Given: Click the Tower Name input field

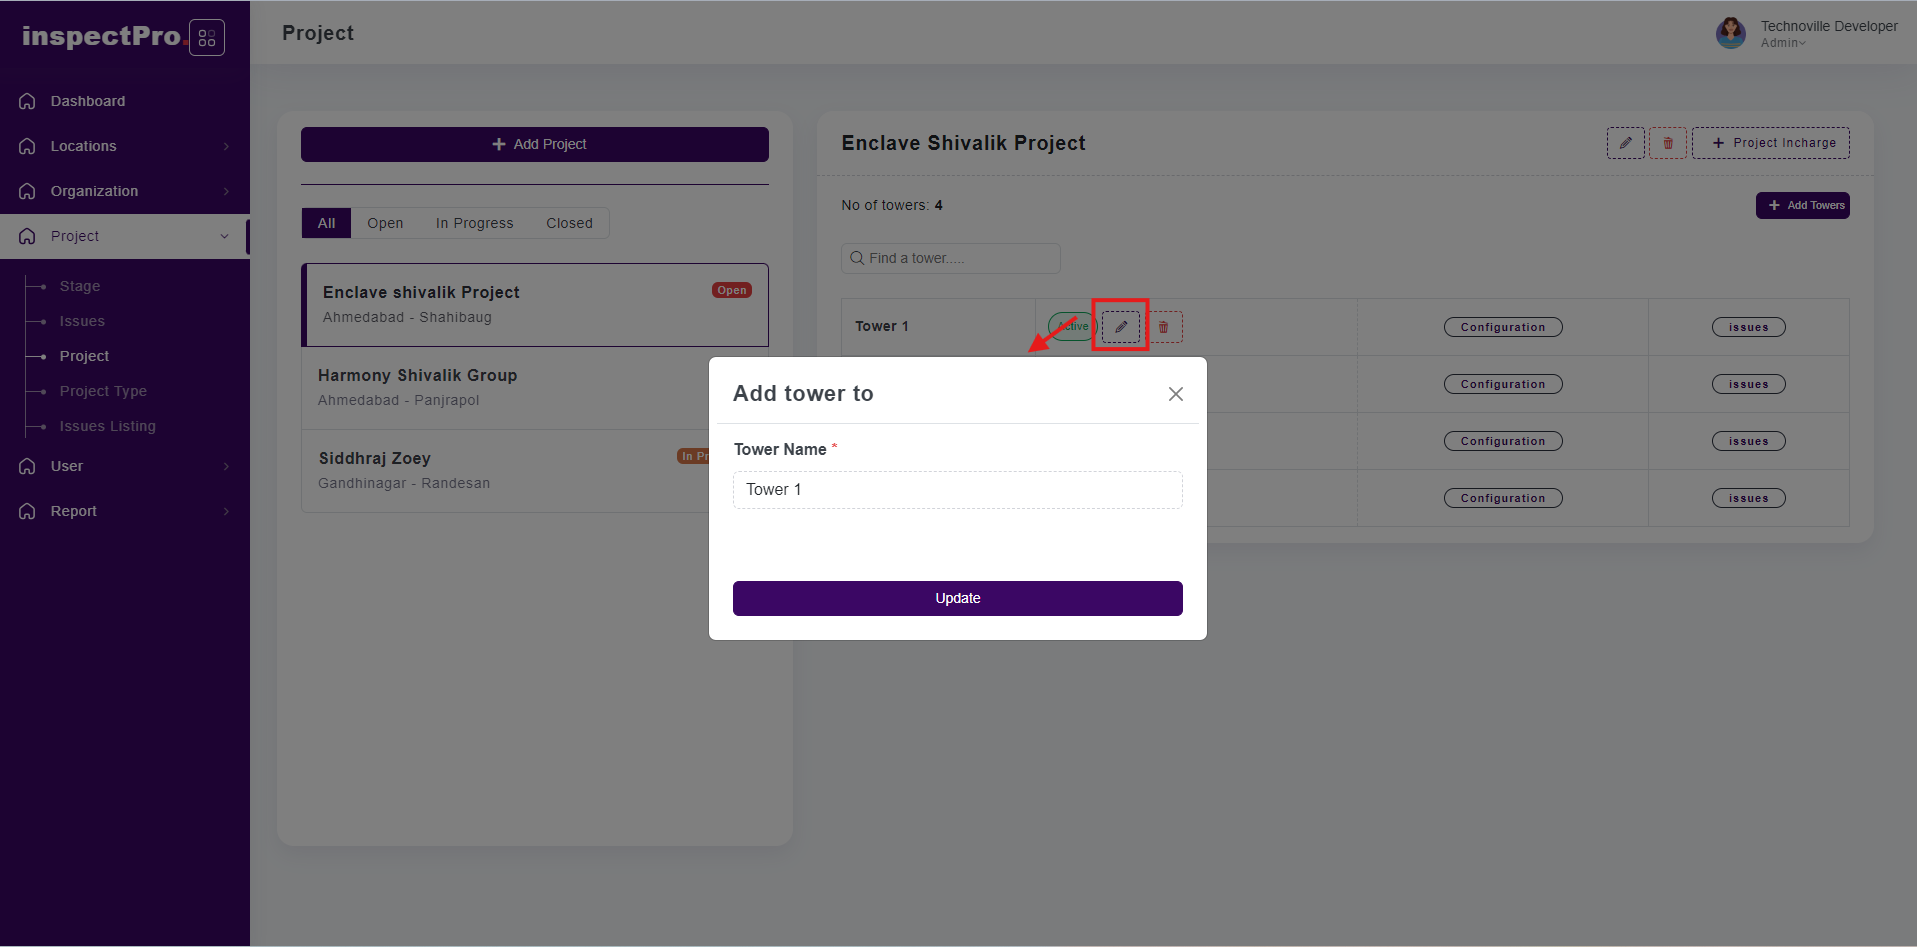Looking at the screenshot, I should (x=957, y=490).
